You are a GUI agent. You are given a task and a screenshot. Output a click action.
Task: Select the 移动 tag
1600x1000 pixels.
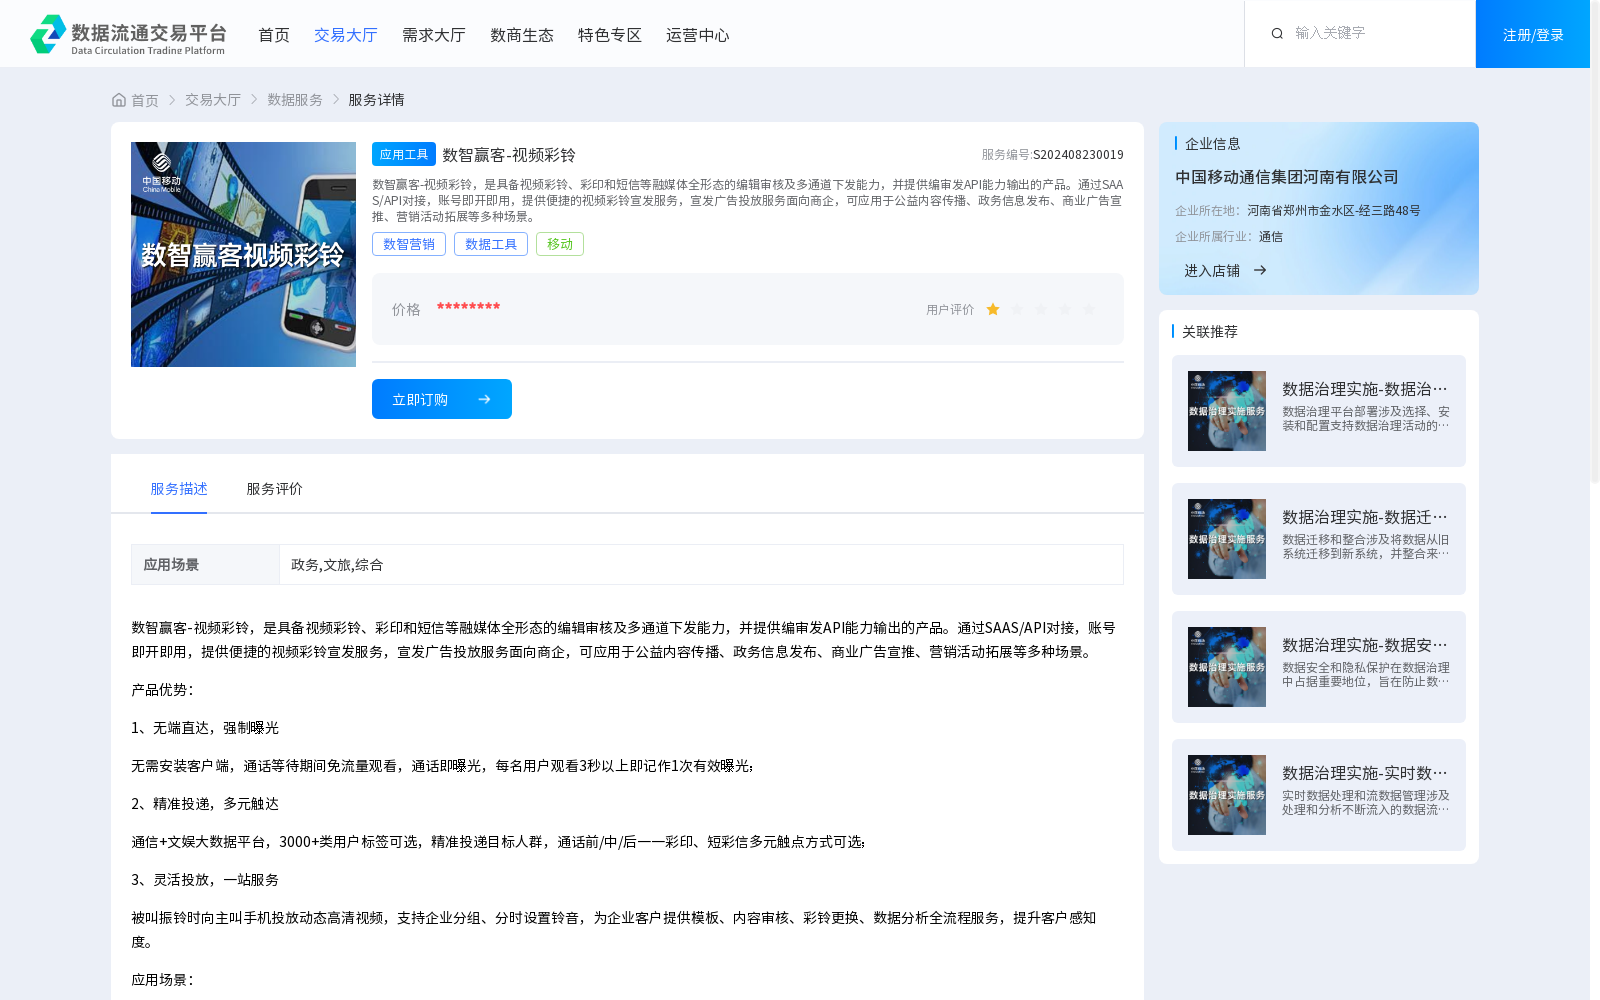click(560, 244)
